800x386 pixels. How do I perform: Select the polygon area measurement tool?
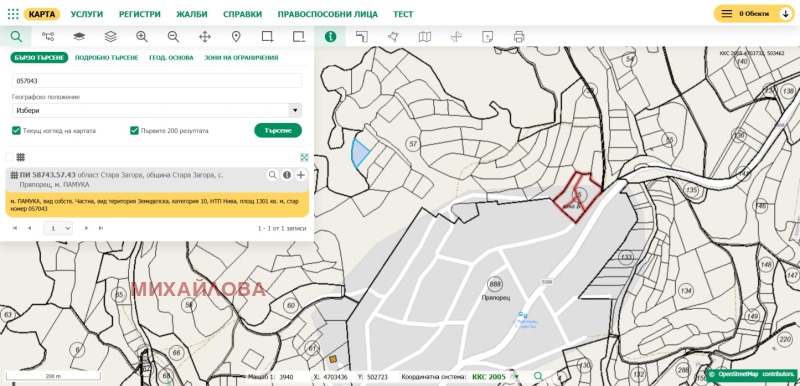[393, 37]
